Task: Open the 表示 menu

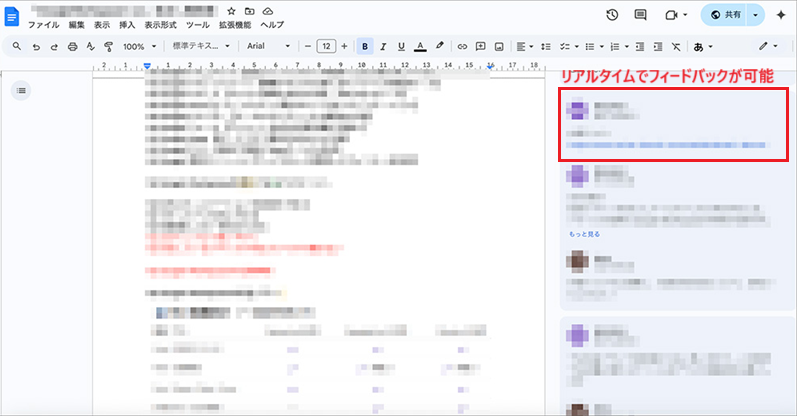Action: pyautogui.click(x=102, y=25)
